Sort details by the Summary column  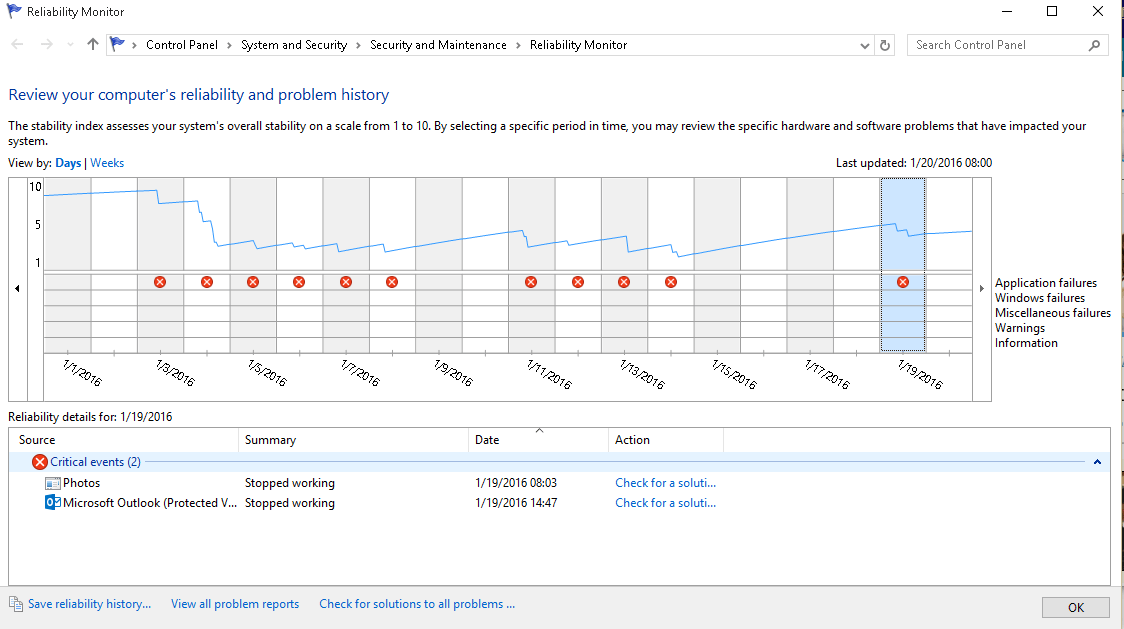point(353,440)
